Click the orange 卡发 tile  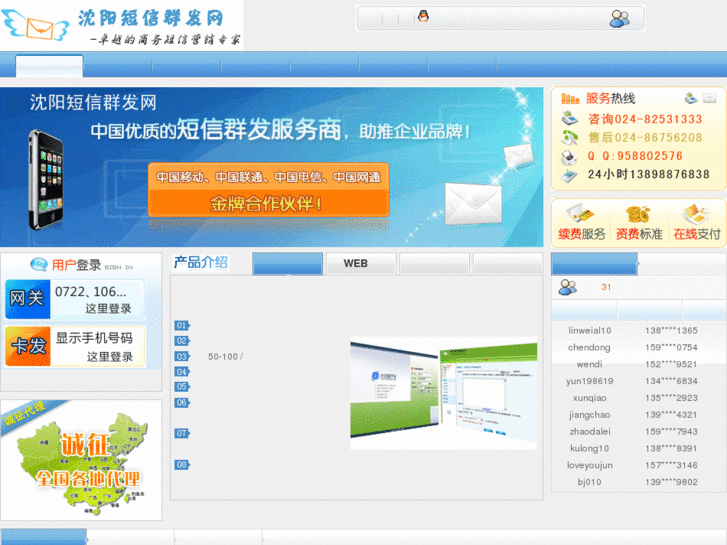(x=28, y=346)
